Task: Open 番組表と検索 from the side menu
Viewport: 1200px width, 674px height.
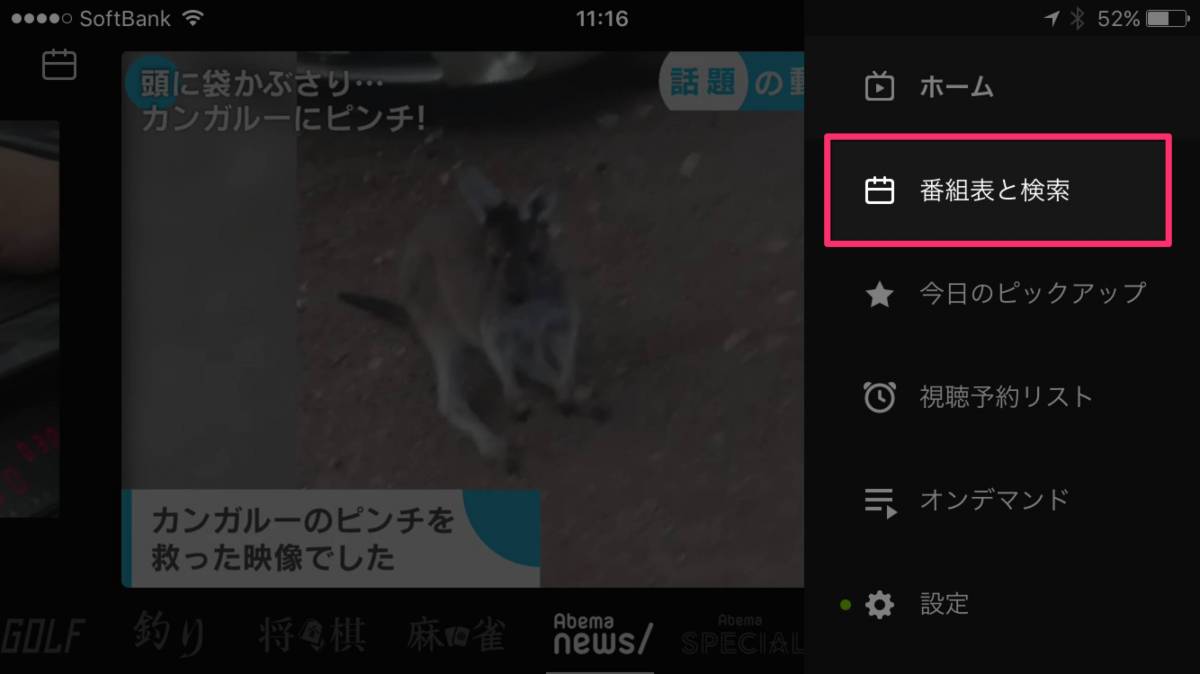Action: [x=995, y=190]
